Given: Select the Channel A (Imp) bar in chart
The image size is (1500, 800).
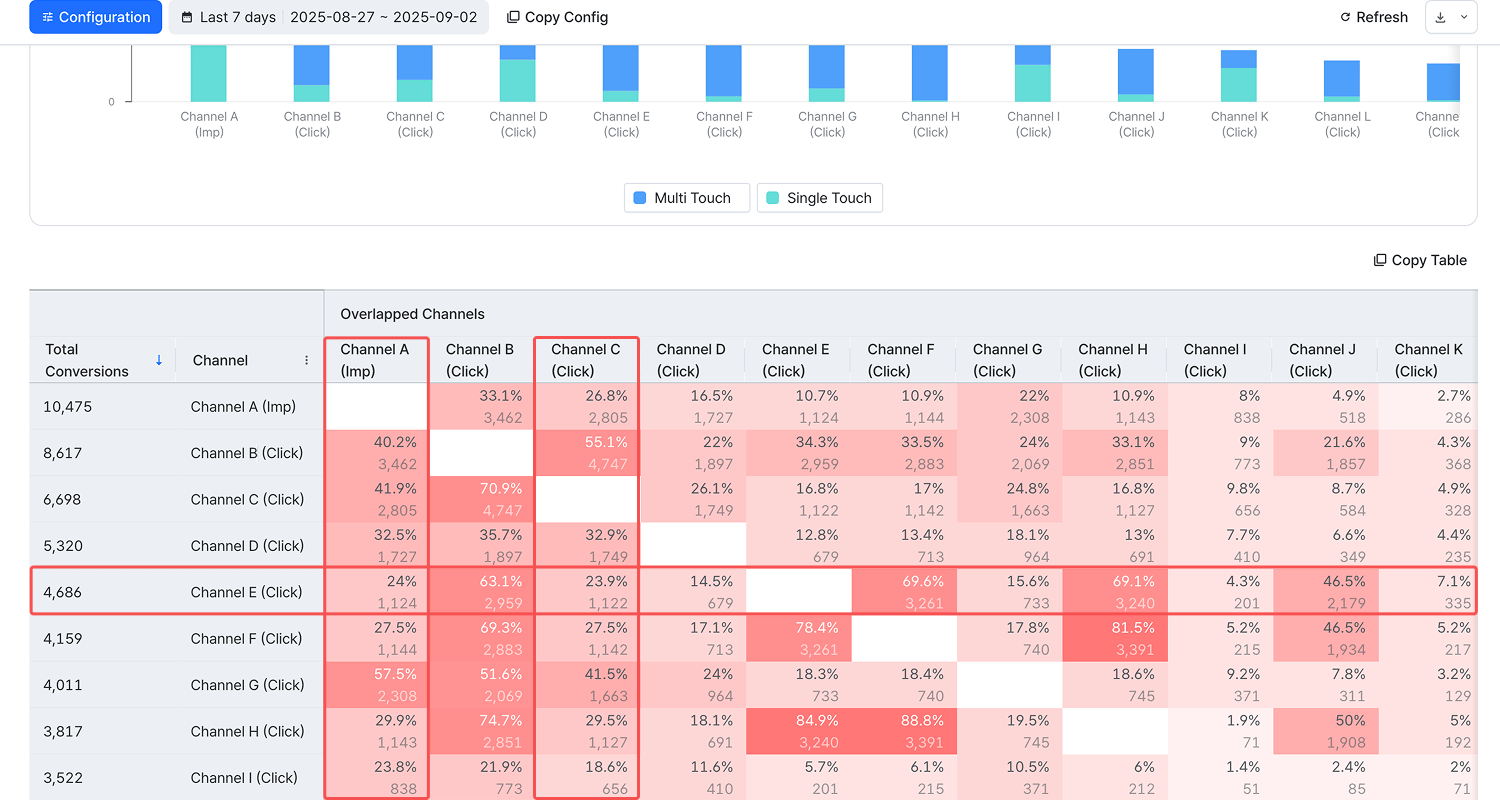Looking at the screenshot, I should tap(209, 73).
